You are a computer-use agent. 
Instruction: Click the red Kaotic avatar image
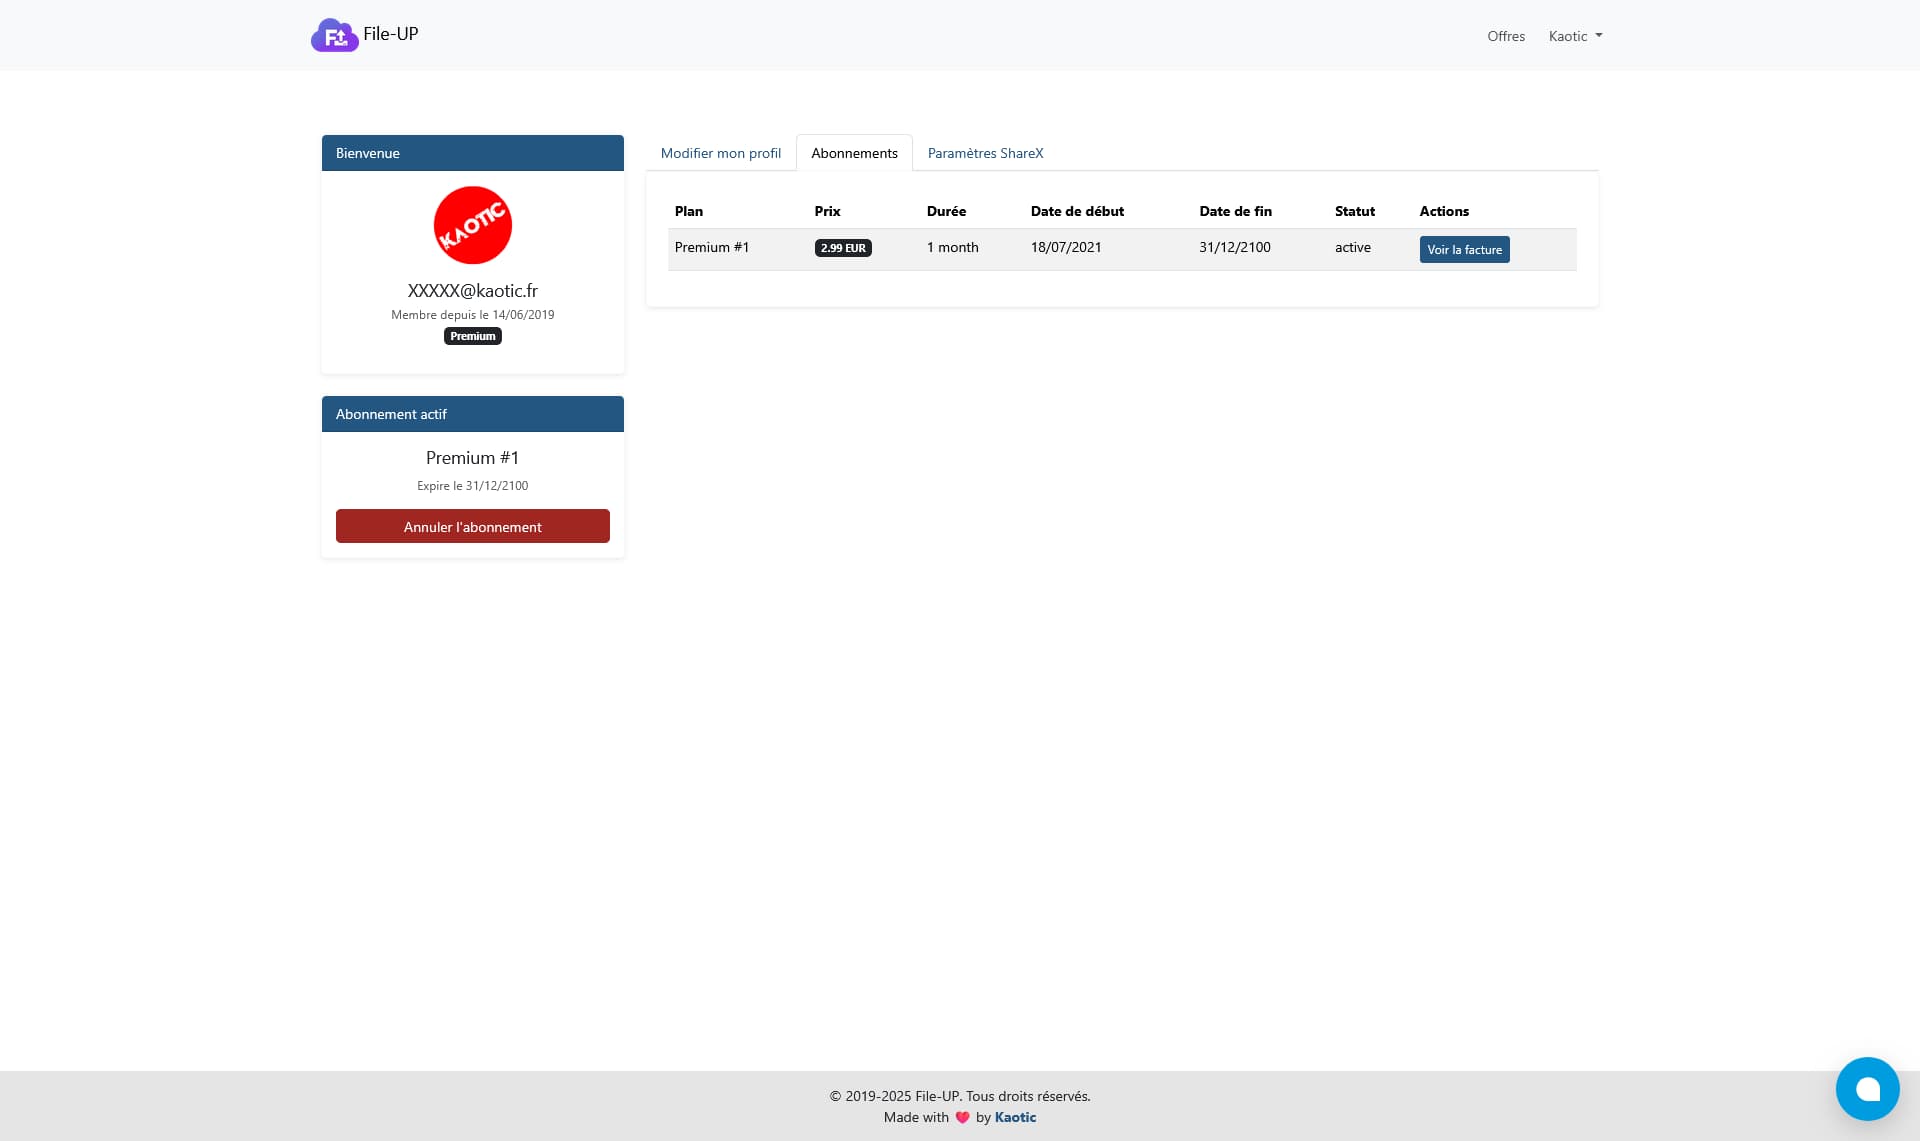[x=472, y=225]
